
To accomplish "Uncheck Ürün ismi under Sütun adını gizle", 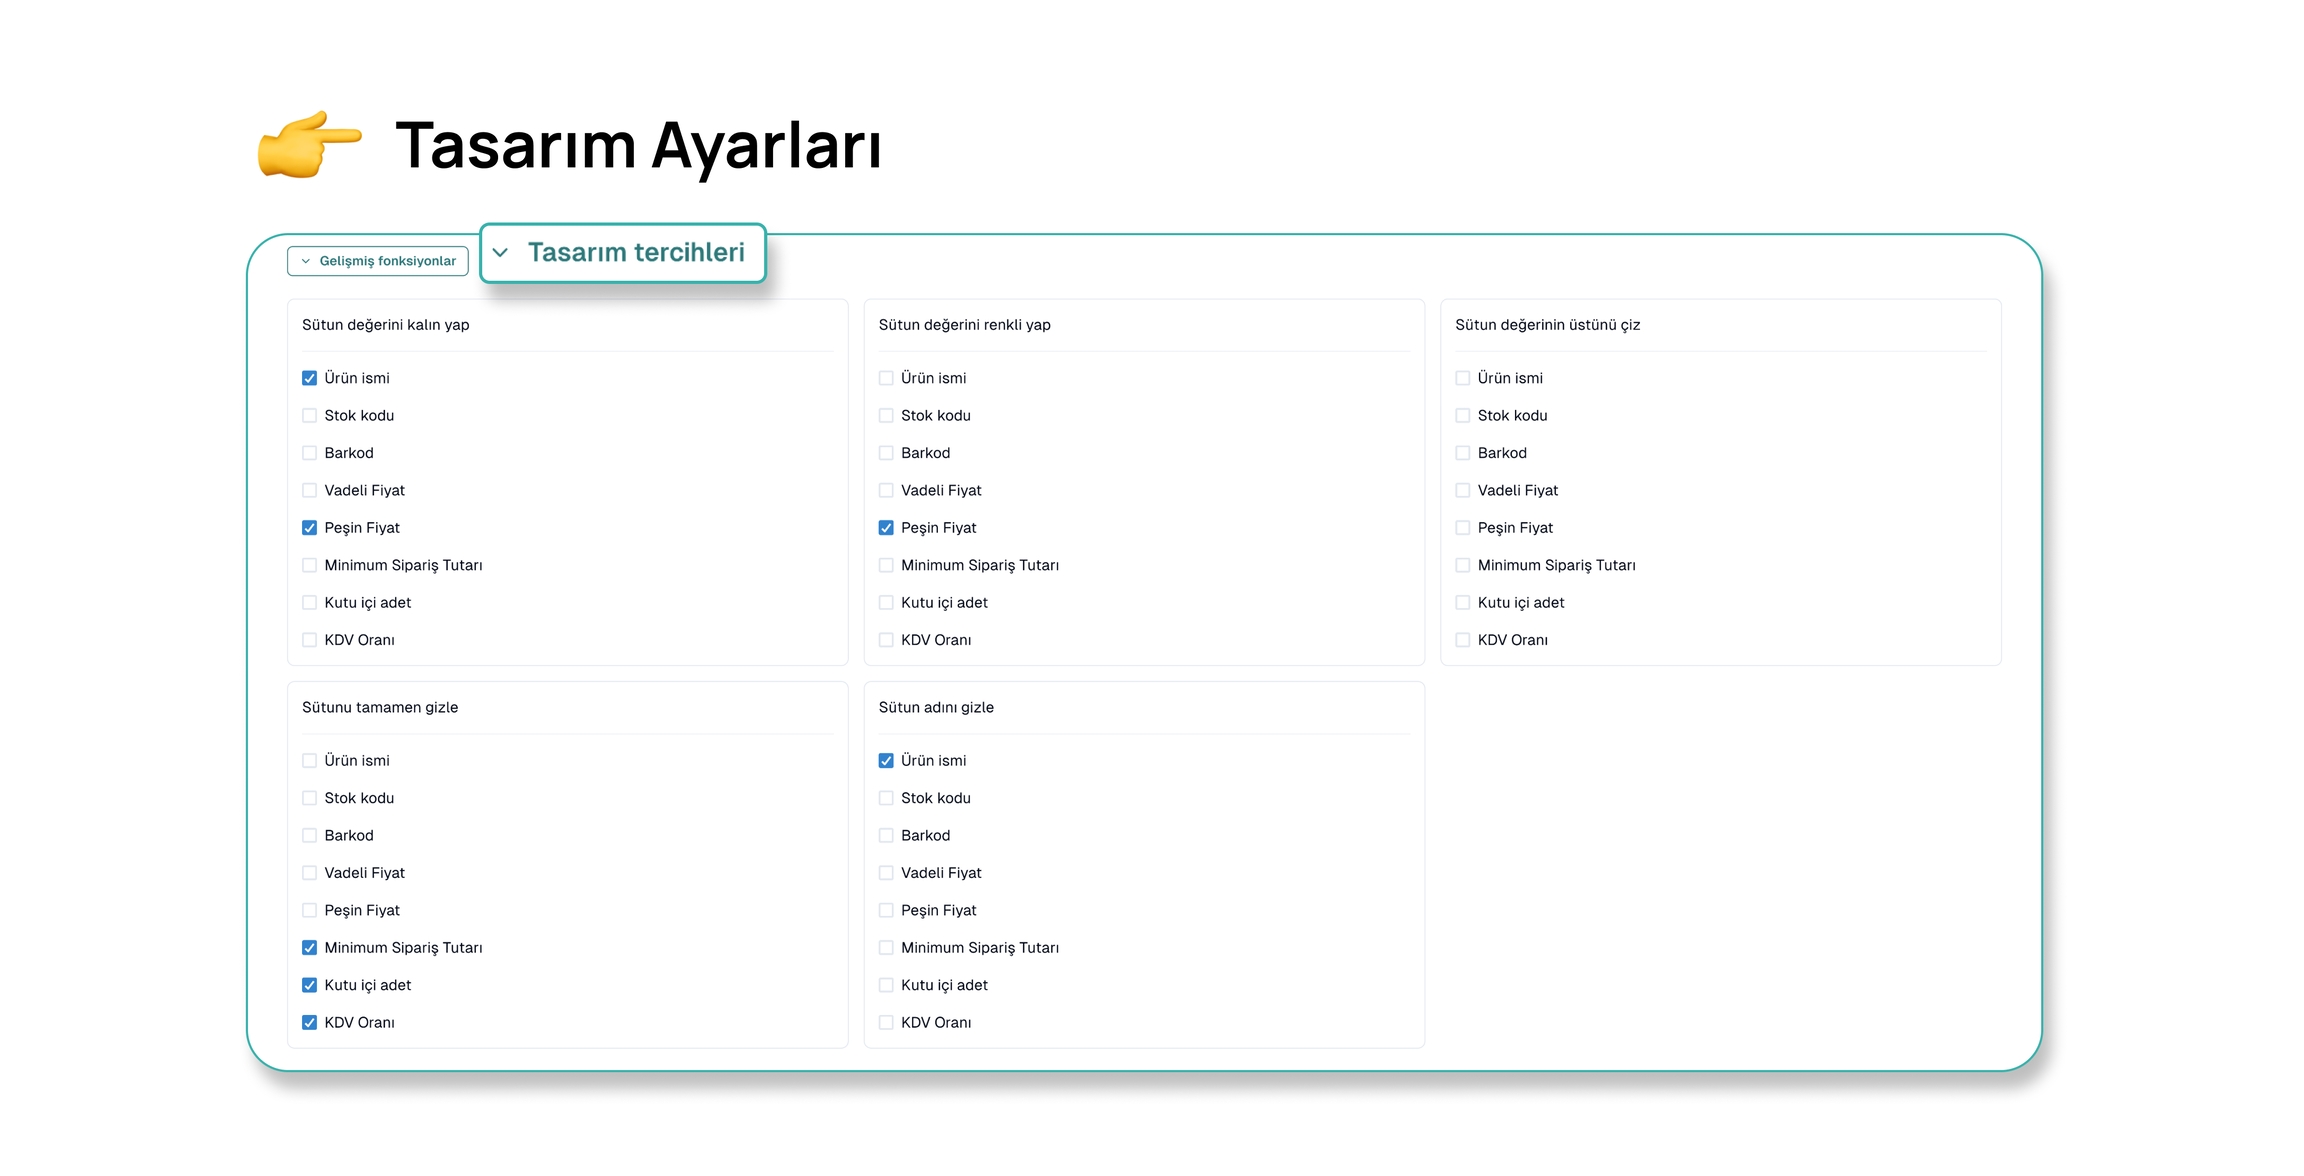I will (x=886, y=761).
